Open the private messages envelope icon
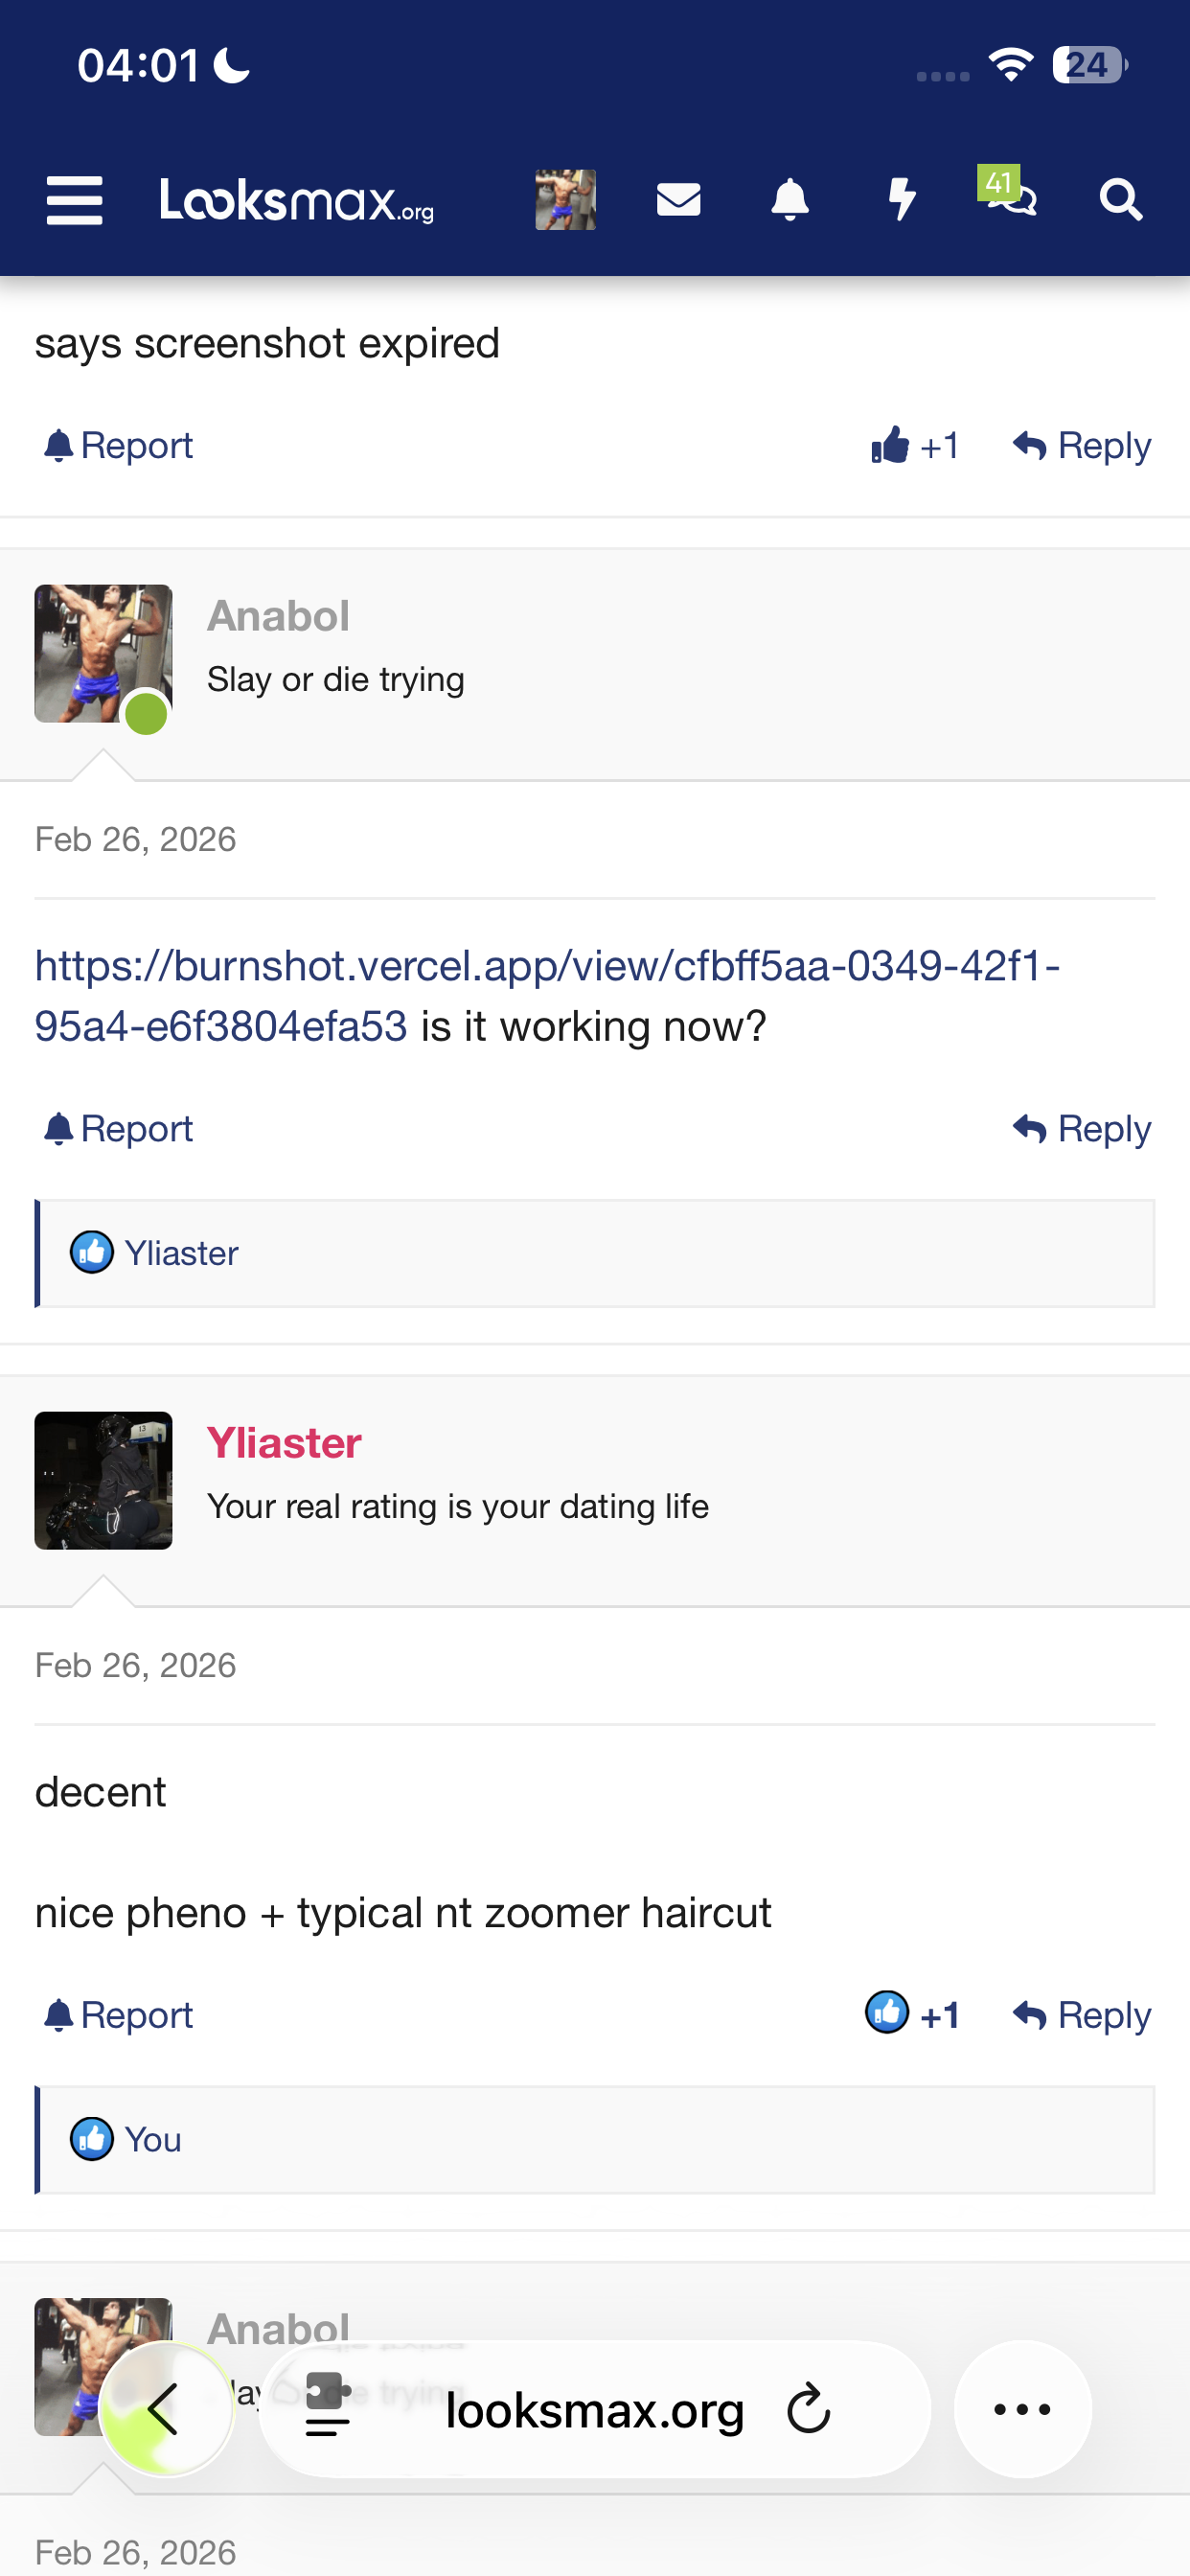1190x2576 pixels. [x=678, y=200]
